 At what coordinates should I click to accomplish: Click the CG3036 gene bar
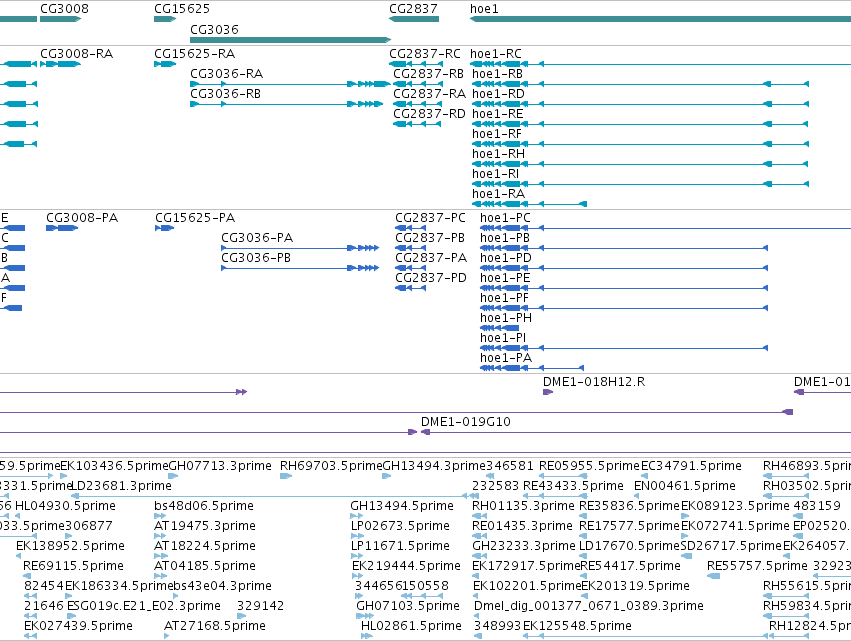coord(290,40)
